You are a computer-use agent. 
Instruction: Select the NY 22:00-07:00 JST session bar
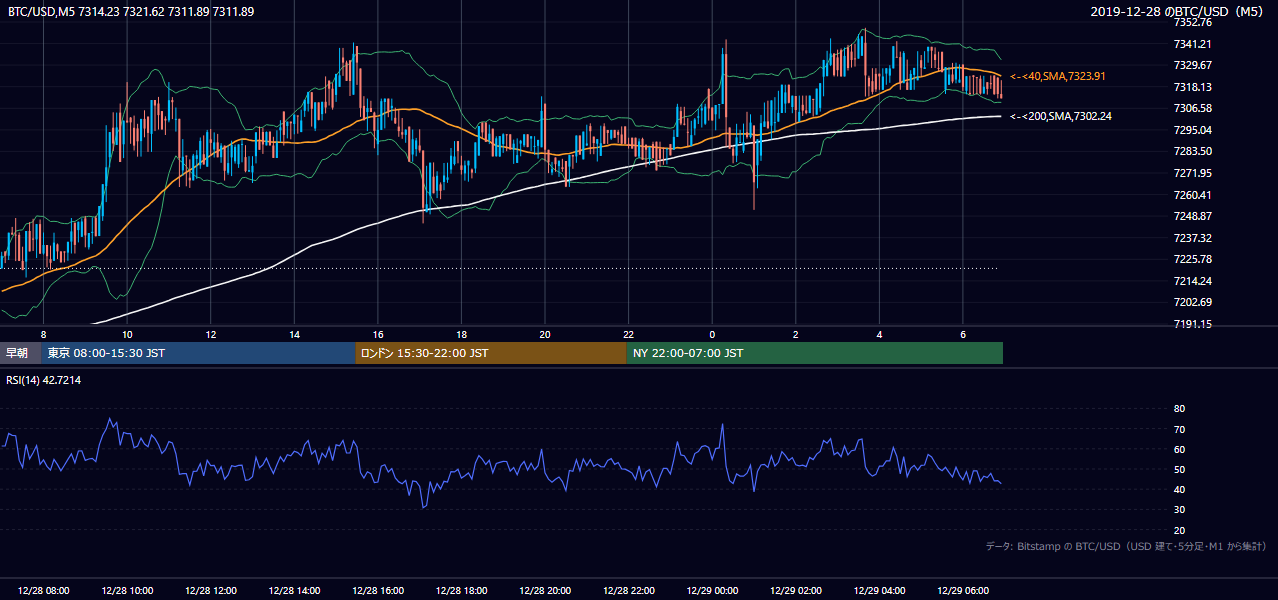pyautogui.click(x=814, y=353)
